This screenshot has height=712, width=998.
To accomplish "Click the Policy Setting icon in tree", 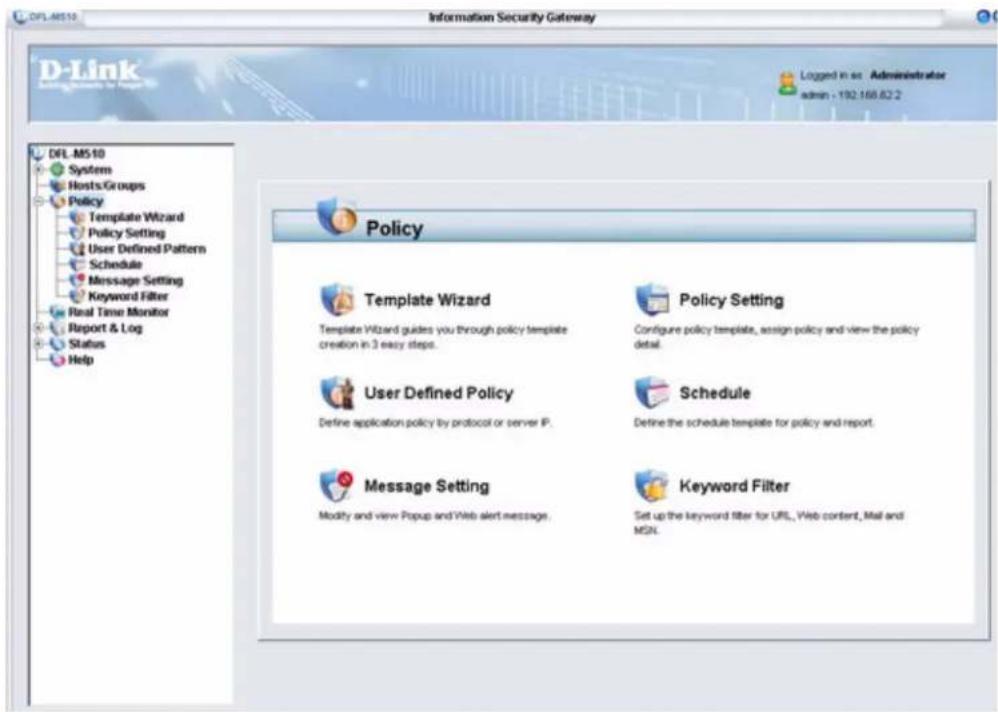I will (78, 234).
